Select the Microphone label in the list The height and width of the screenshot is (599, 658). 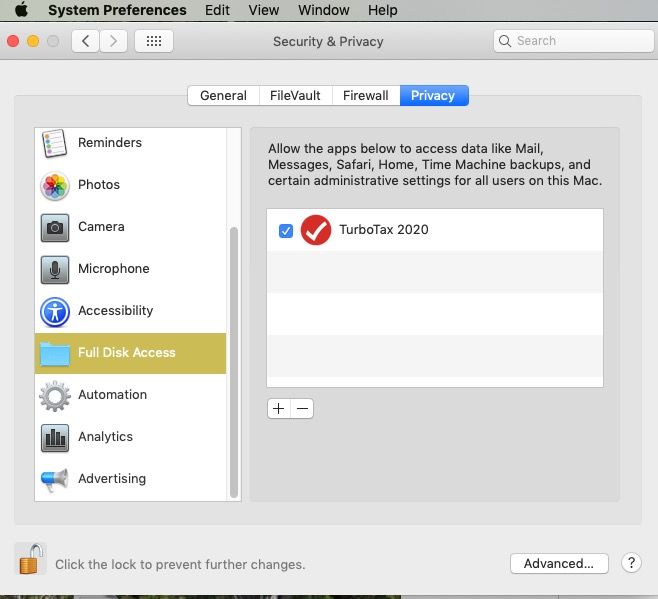pos(114,269)
